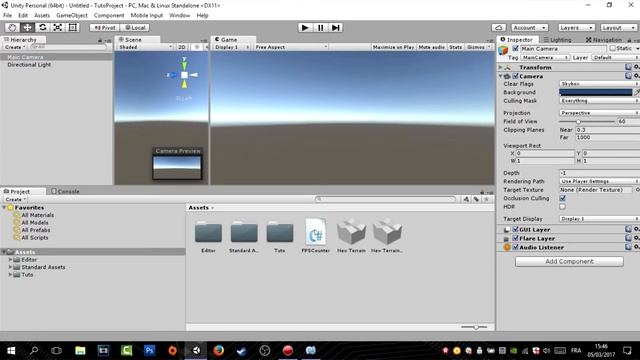Click the scene orientation gizmo
640x360 pixels.
click(184, 75)
